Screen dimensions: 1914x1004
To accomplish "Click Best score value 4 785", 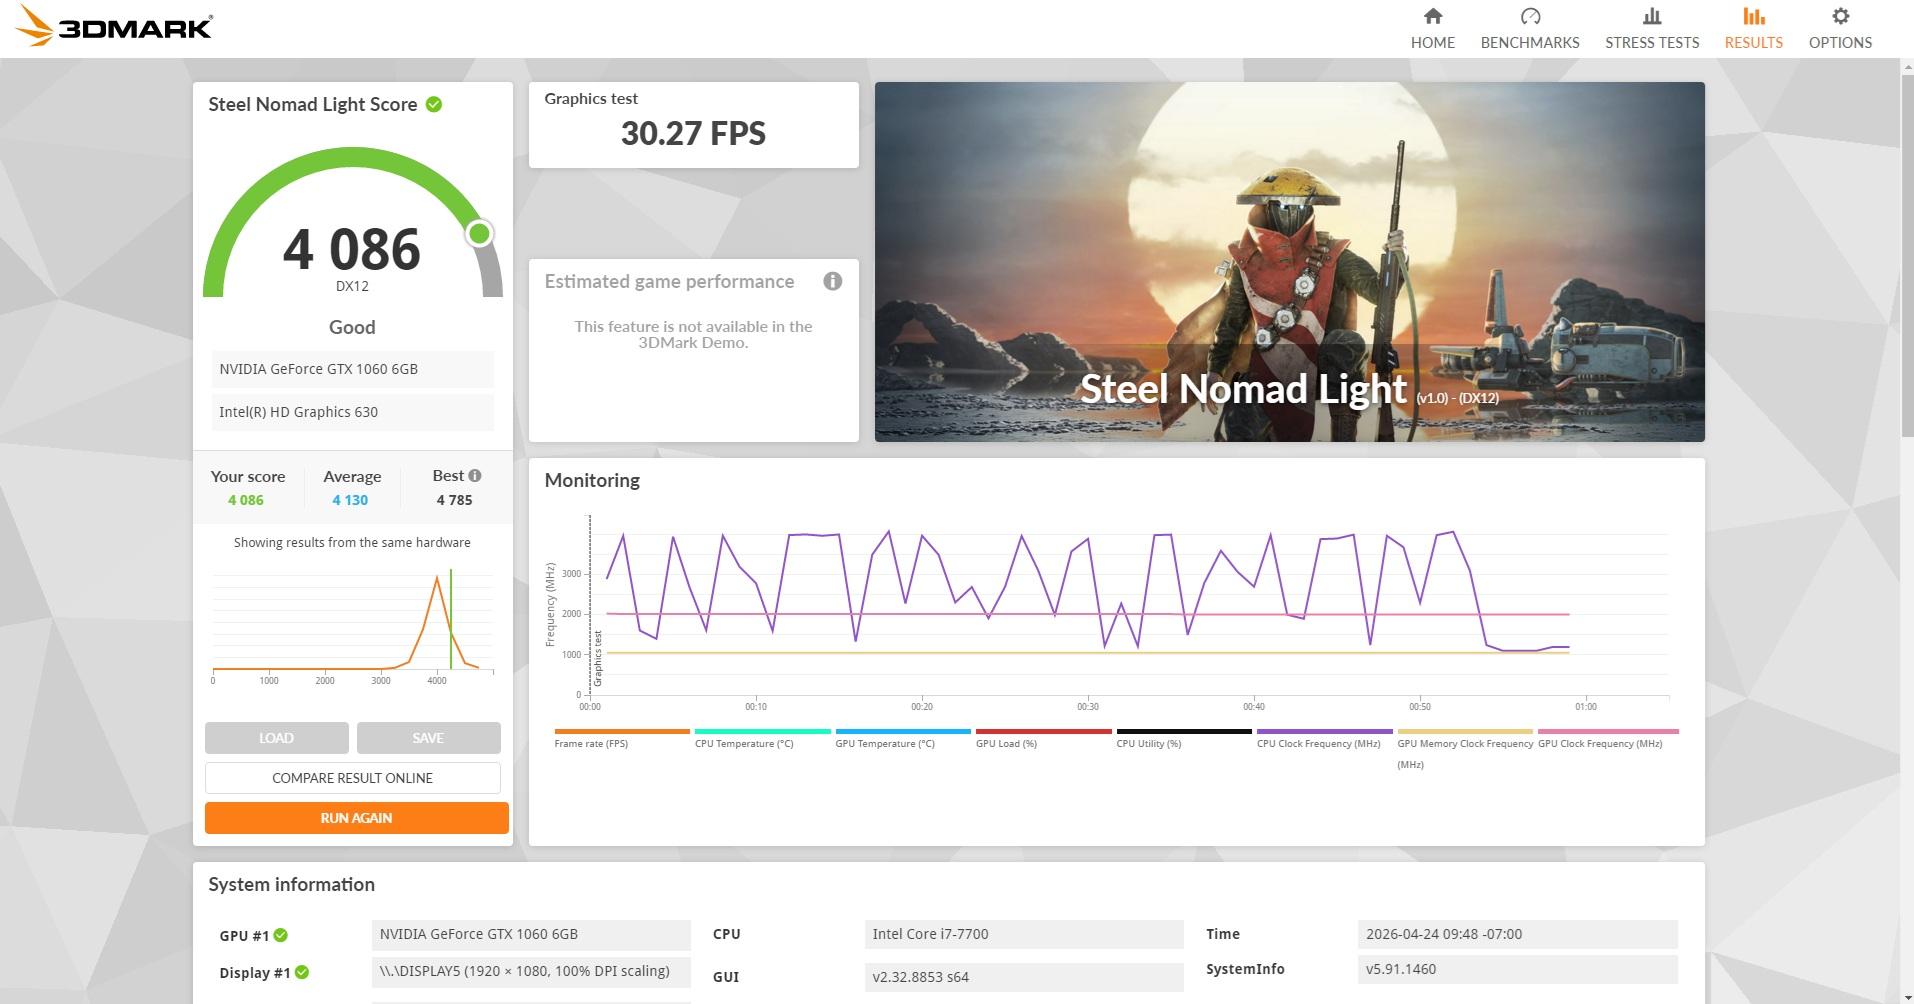I will [454, 500].
